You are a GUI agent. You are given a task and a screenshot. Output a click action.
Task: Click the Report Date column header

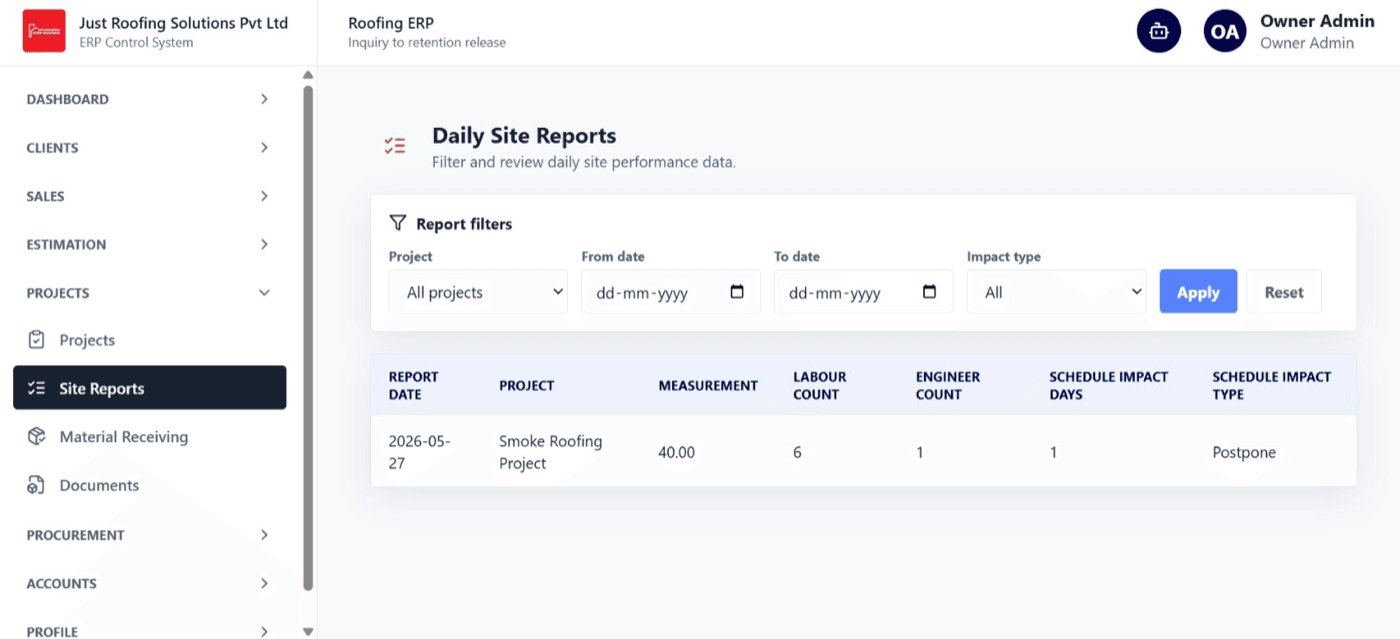point(413,385)
